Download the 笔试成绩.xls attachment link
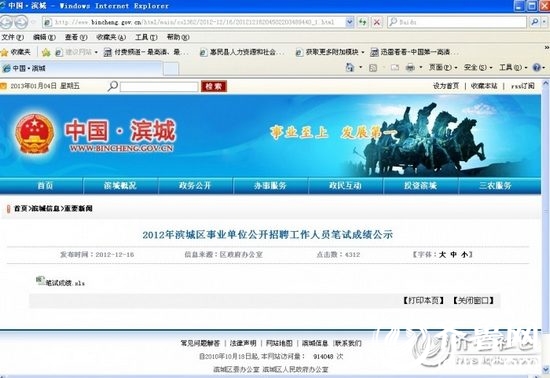Screen dimensions: 550x378 coord(65,283)
